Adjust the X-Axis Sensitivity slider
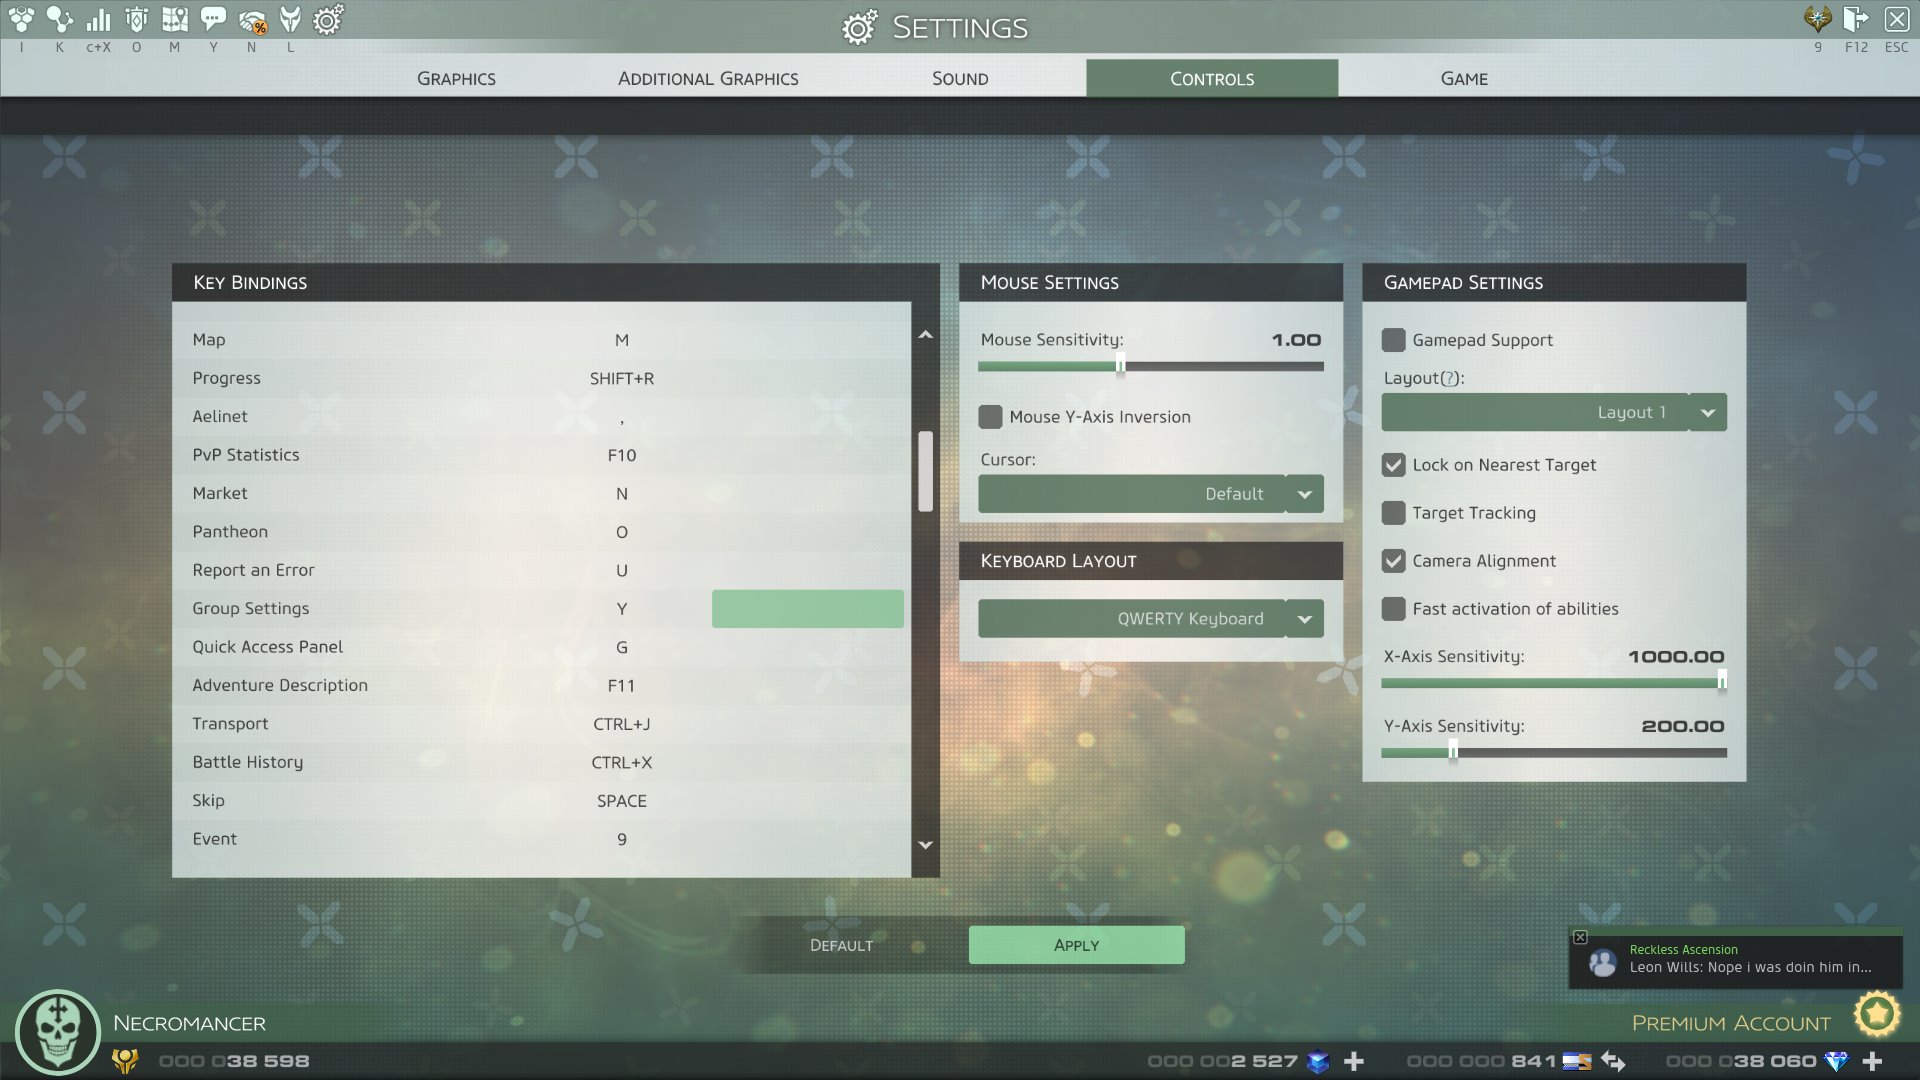The width and height of the screenshot is (1920, 1080). [x=1554, y=683]
